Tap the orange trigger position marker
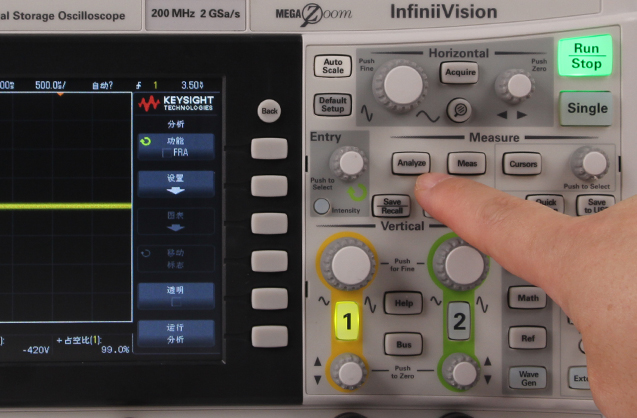Screen dimensions: 637x418 click(60, 94)
